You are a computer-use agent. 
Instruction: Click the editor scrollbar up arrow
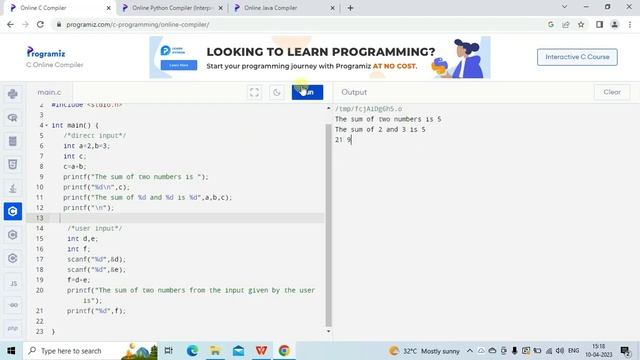[x=329, y=108]
